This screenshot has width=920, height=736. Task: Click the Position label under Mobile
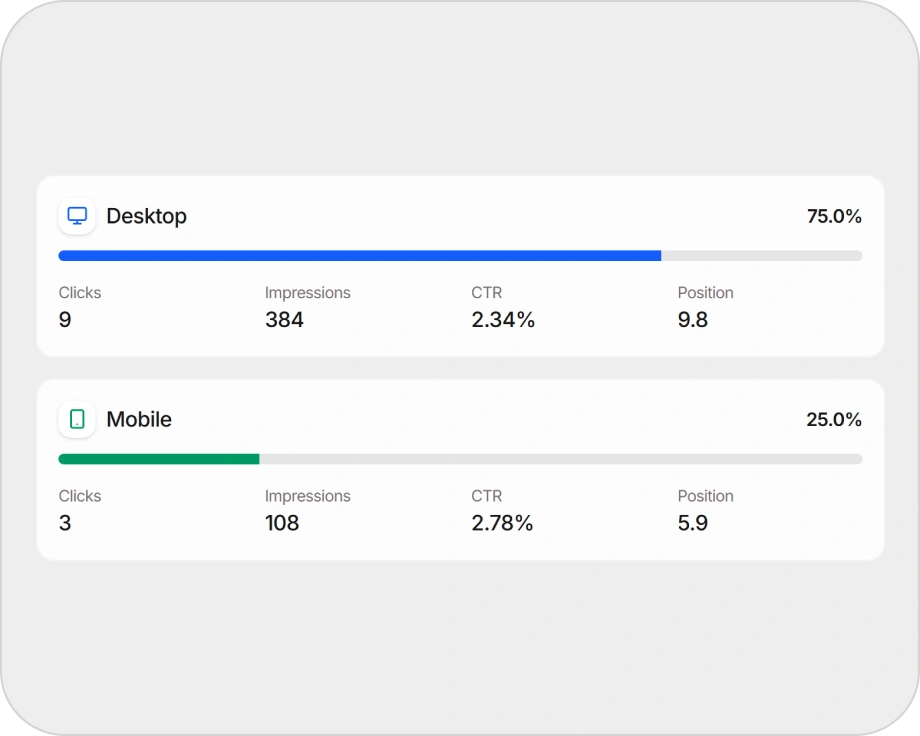pos(705,496)
